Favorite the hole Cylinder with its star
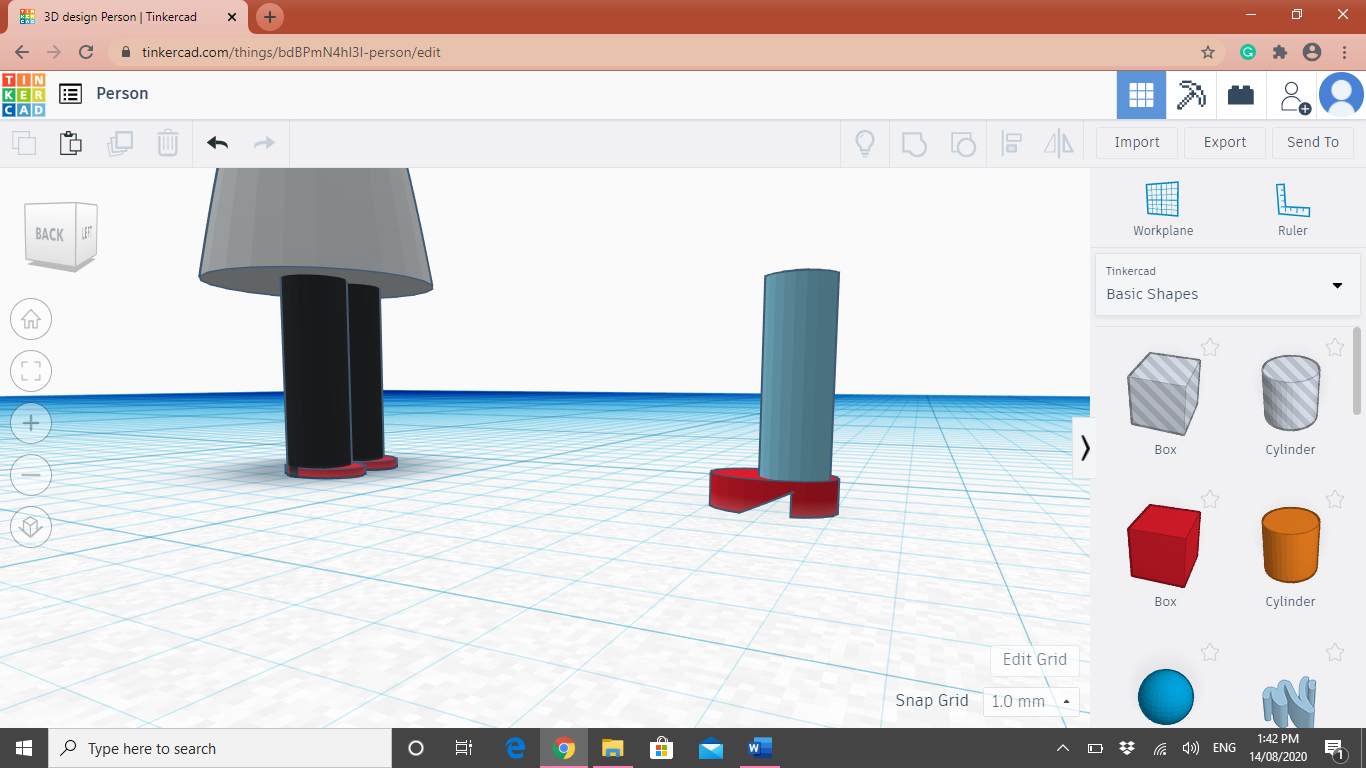 1334,347
